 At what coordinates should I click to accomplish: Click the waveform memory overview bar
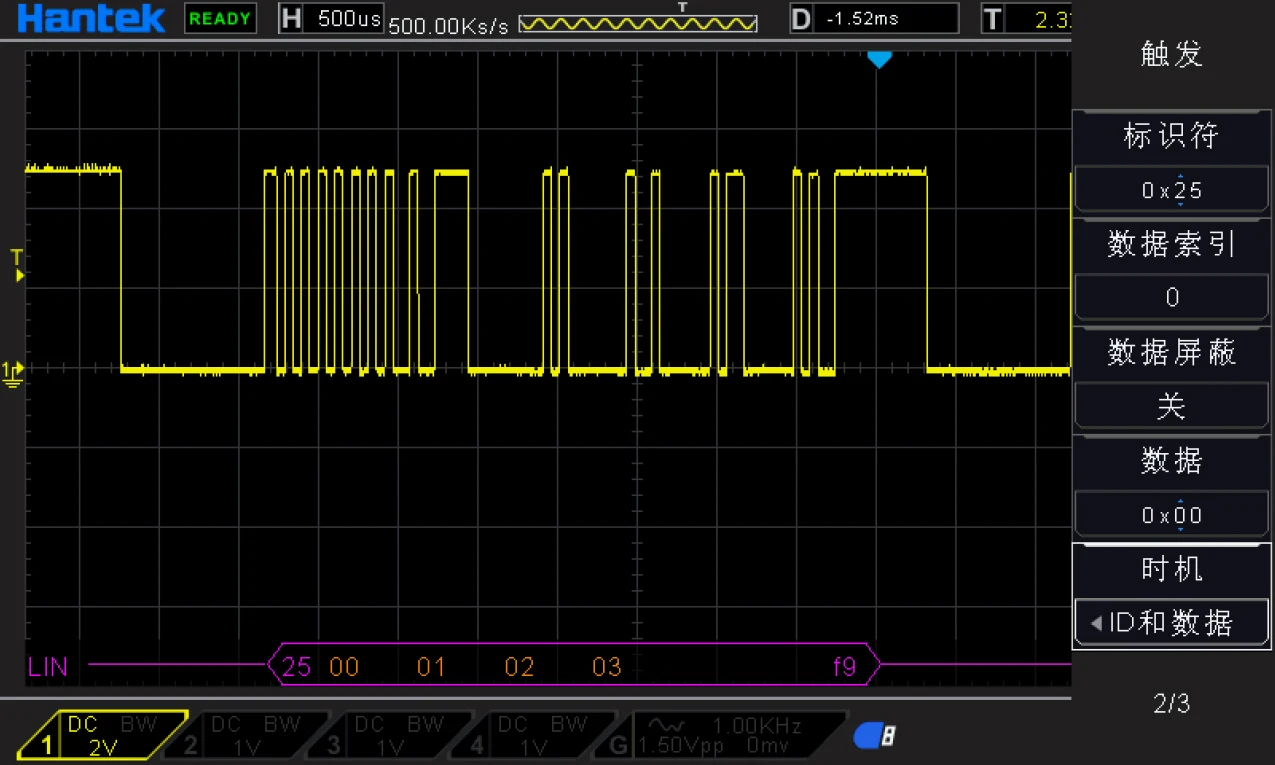tap(638, 23)
